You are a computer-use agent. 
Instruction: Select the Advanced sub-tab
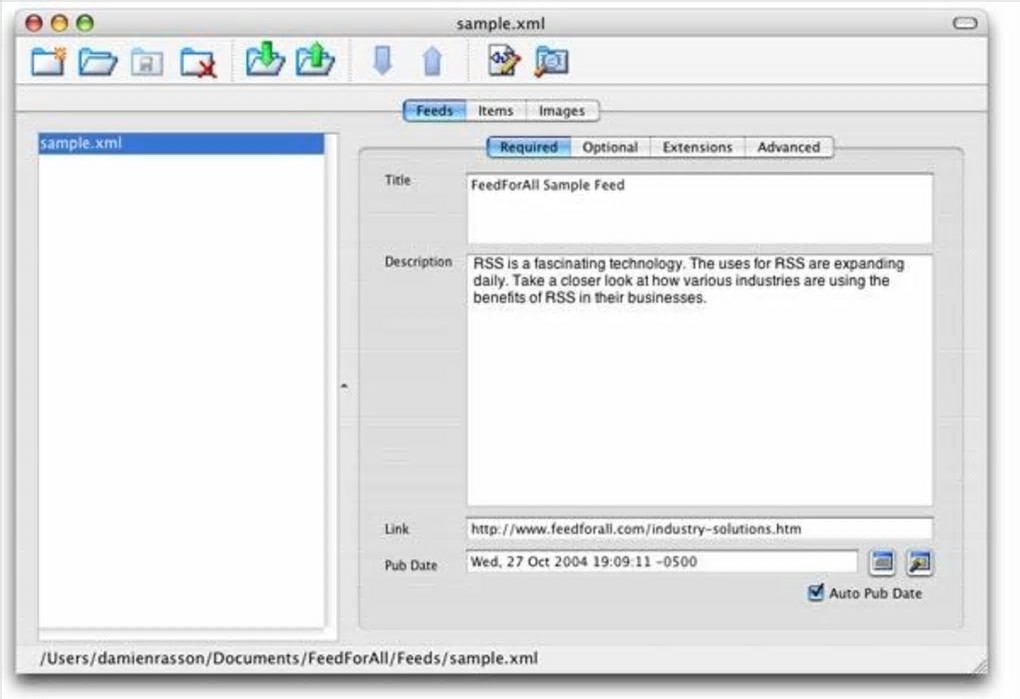788,147
